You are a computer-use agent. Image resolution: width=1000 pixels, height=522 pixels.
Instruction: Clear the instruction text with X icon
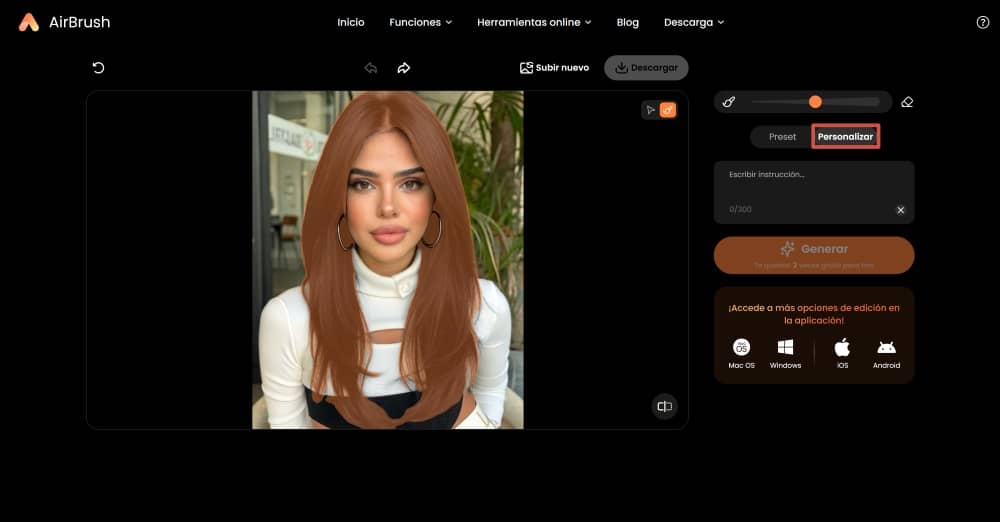tap(900, 210)
